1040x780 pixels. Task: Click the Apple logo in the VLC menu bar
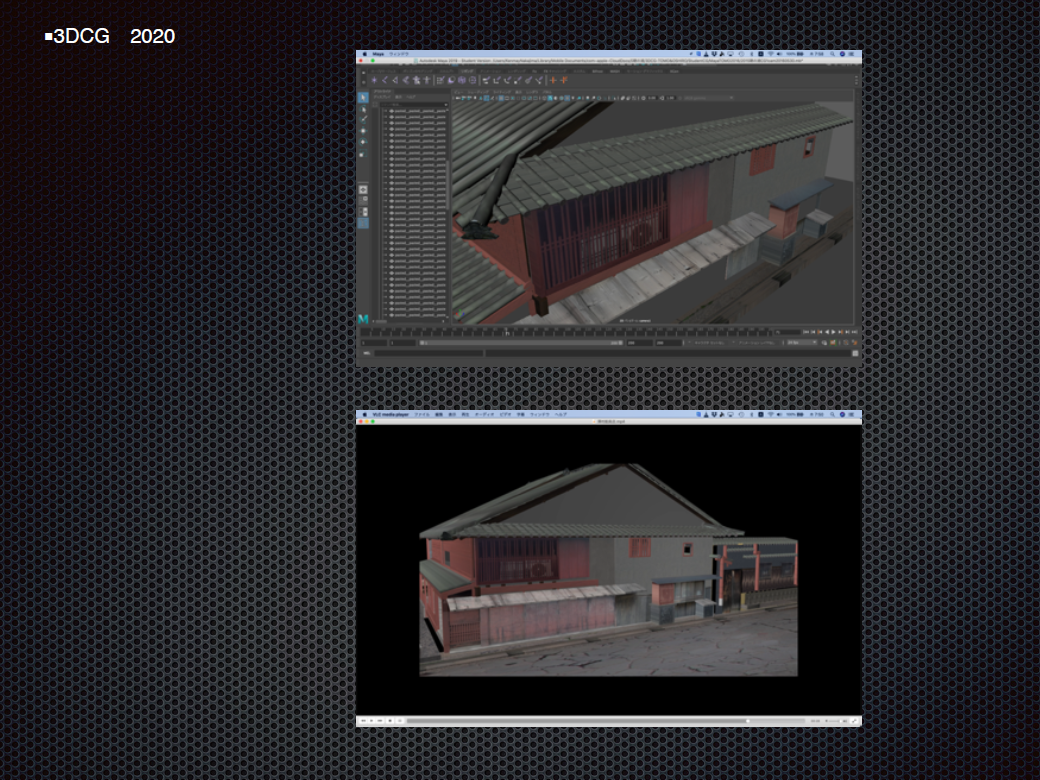(361, 413)
